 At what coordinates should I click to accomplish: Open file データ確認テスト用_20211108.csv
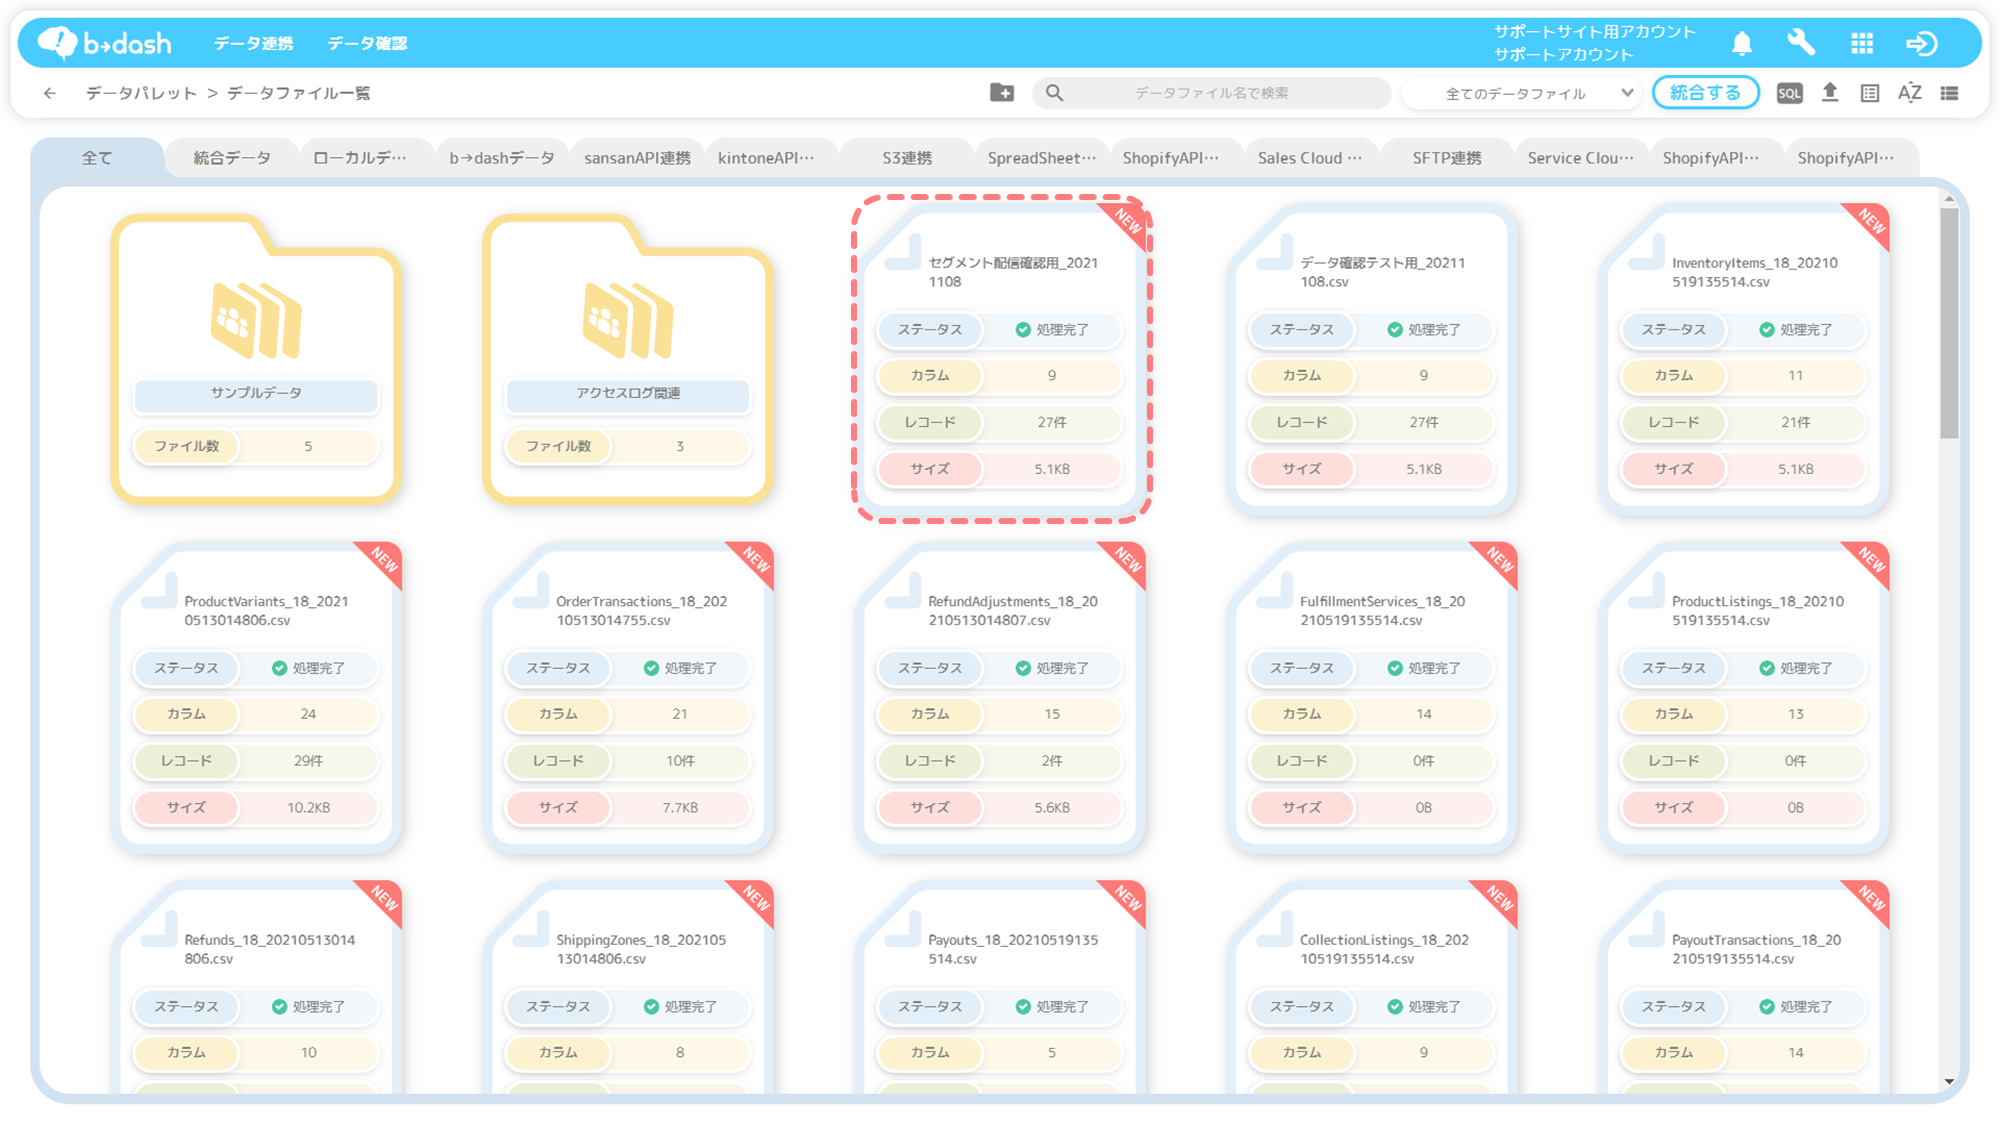tap(1372, 359)
